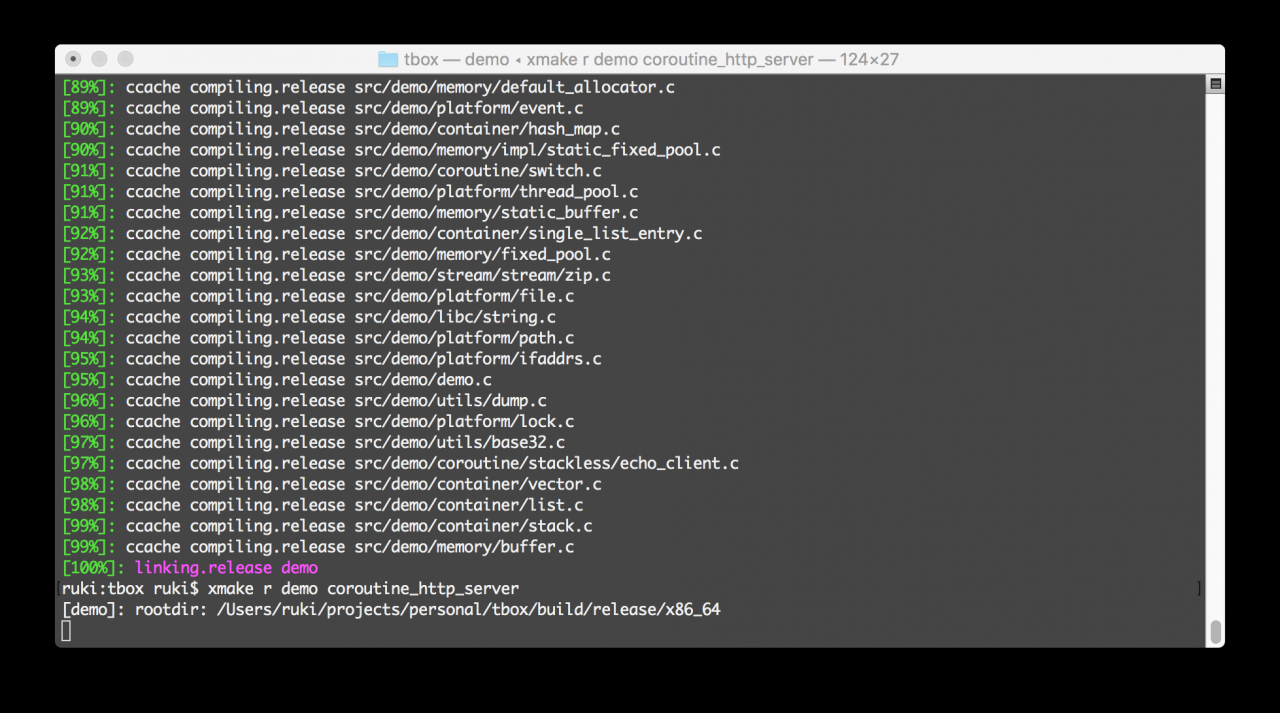Click the line with utils/dump.c
The image size is (1280, 713).
[x=304, y=401]
